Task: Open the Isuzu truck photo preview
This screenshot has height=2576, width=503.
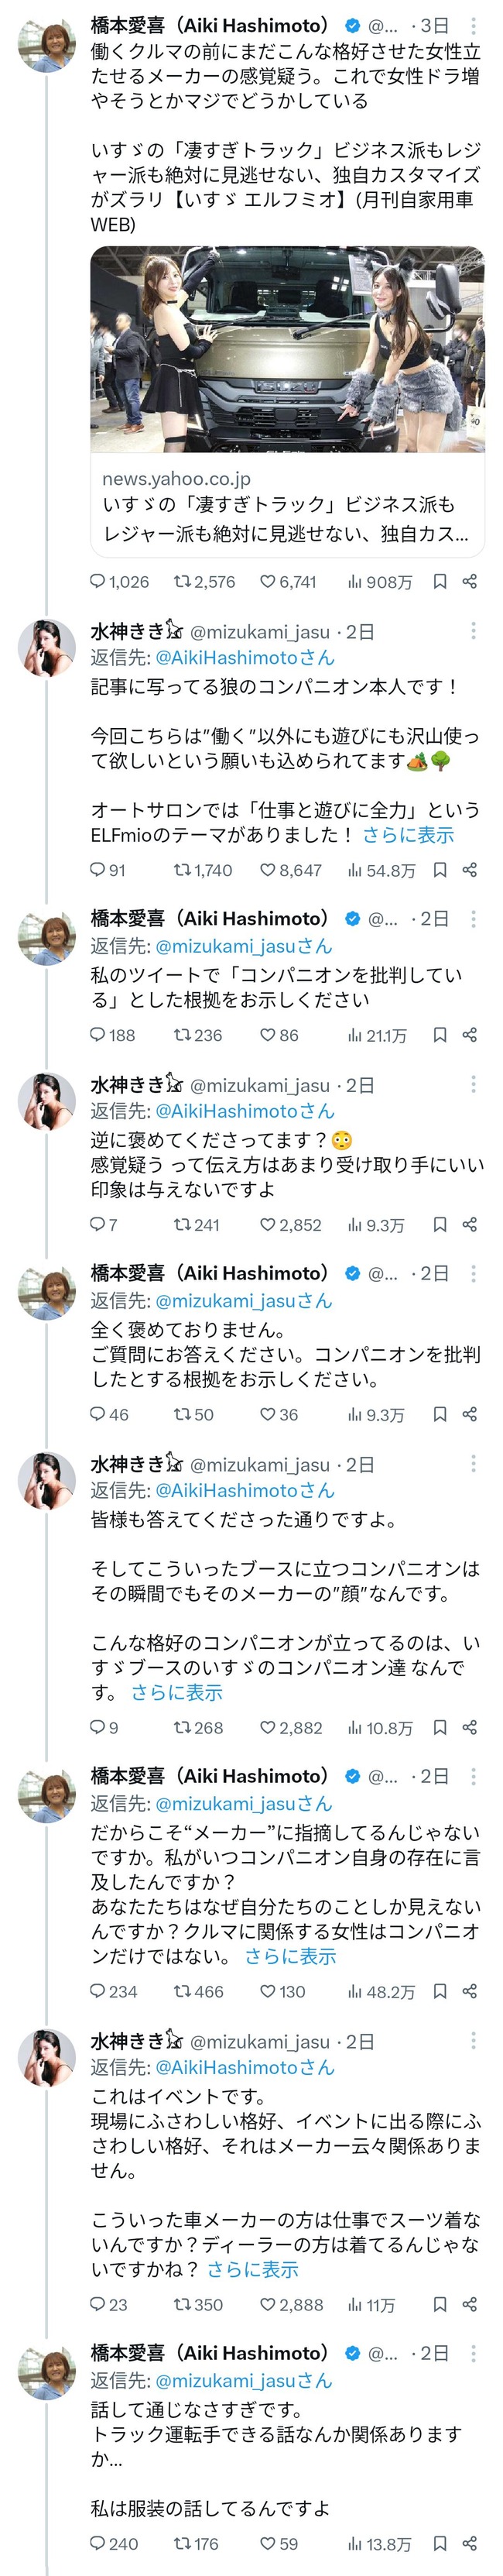Action: click(287, 350)
